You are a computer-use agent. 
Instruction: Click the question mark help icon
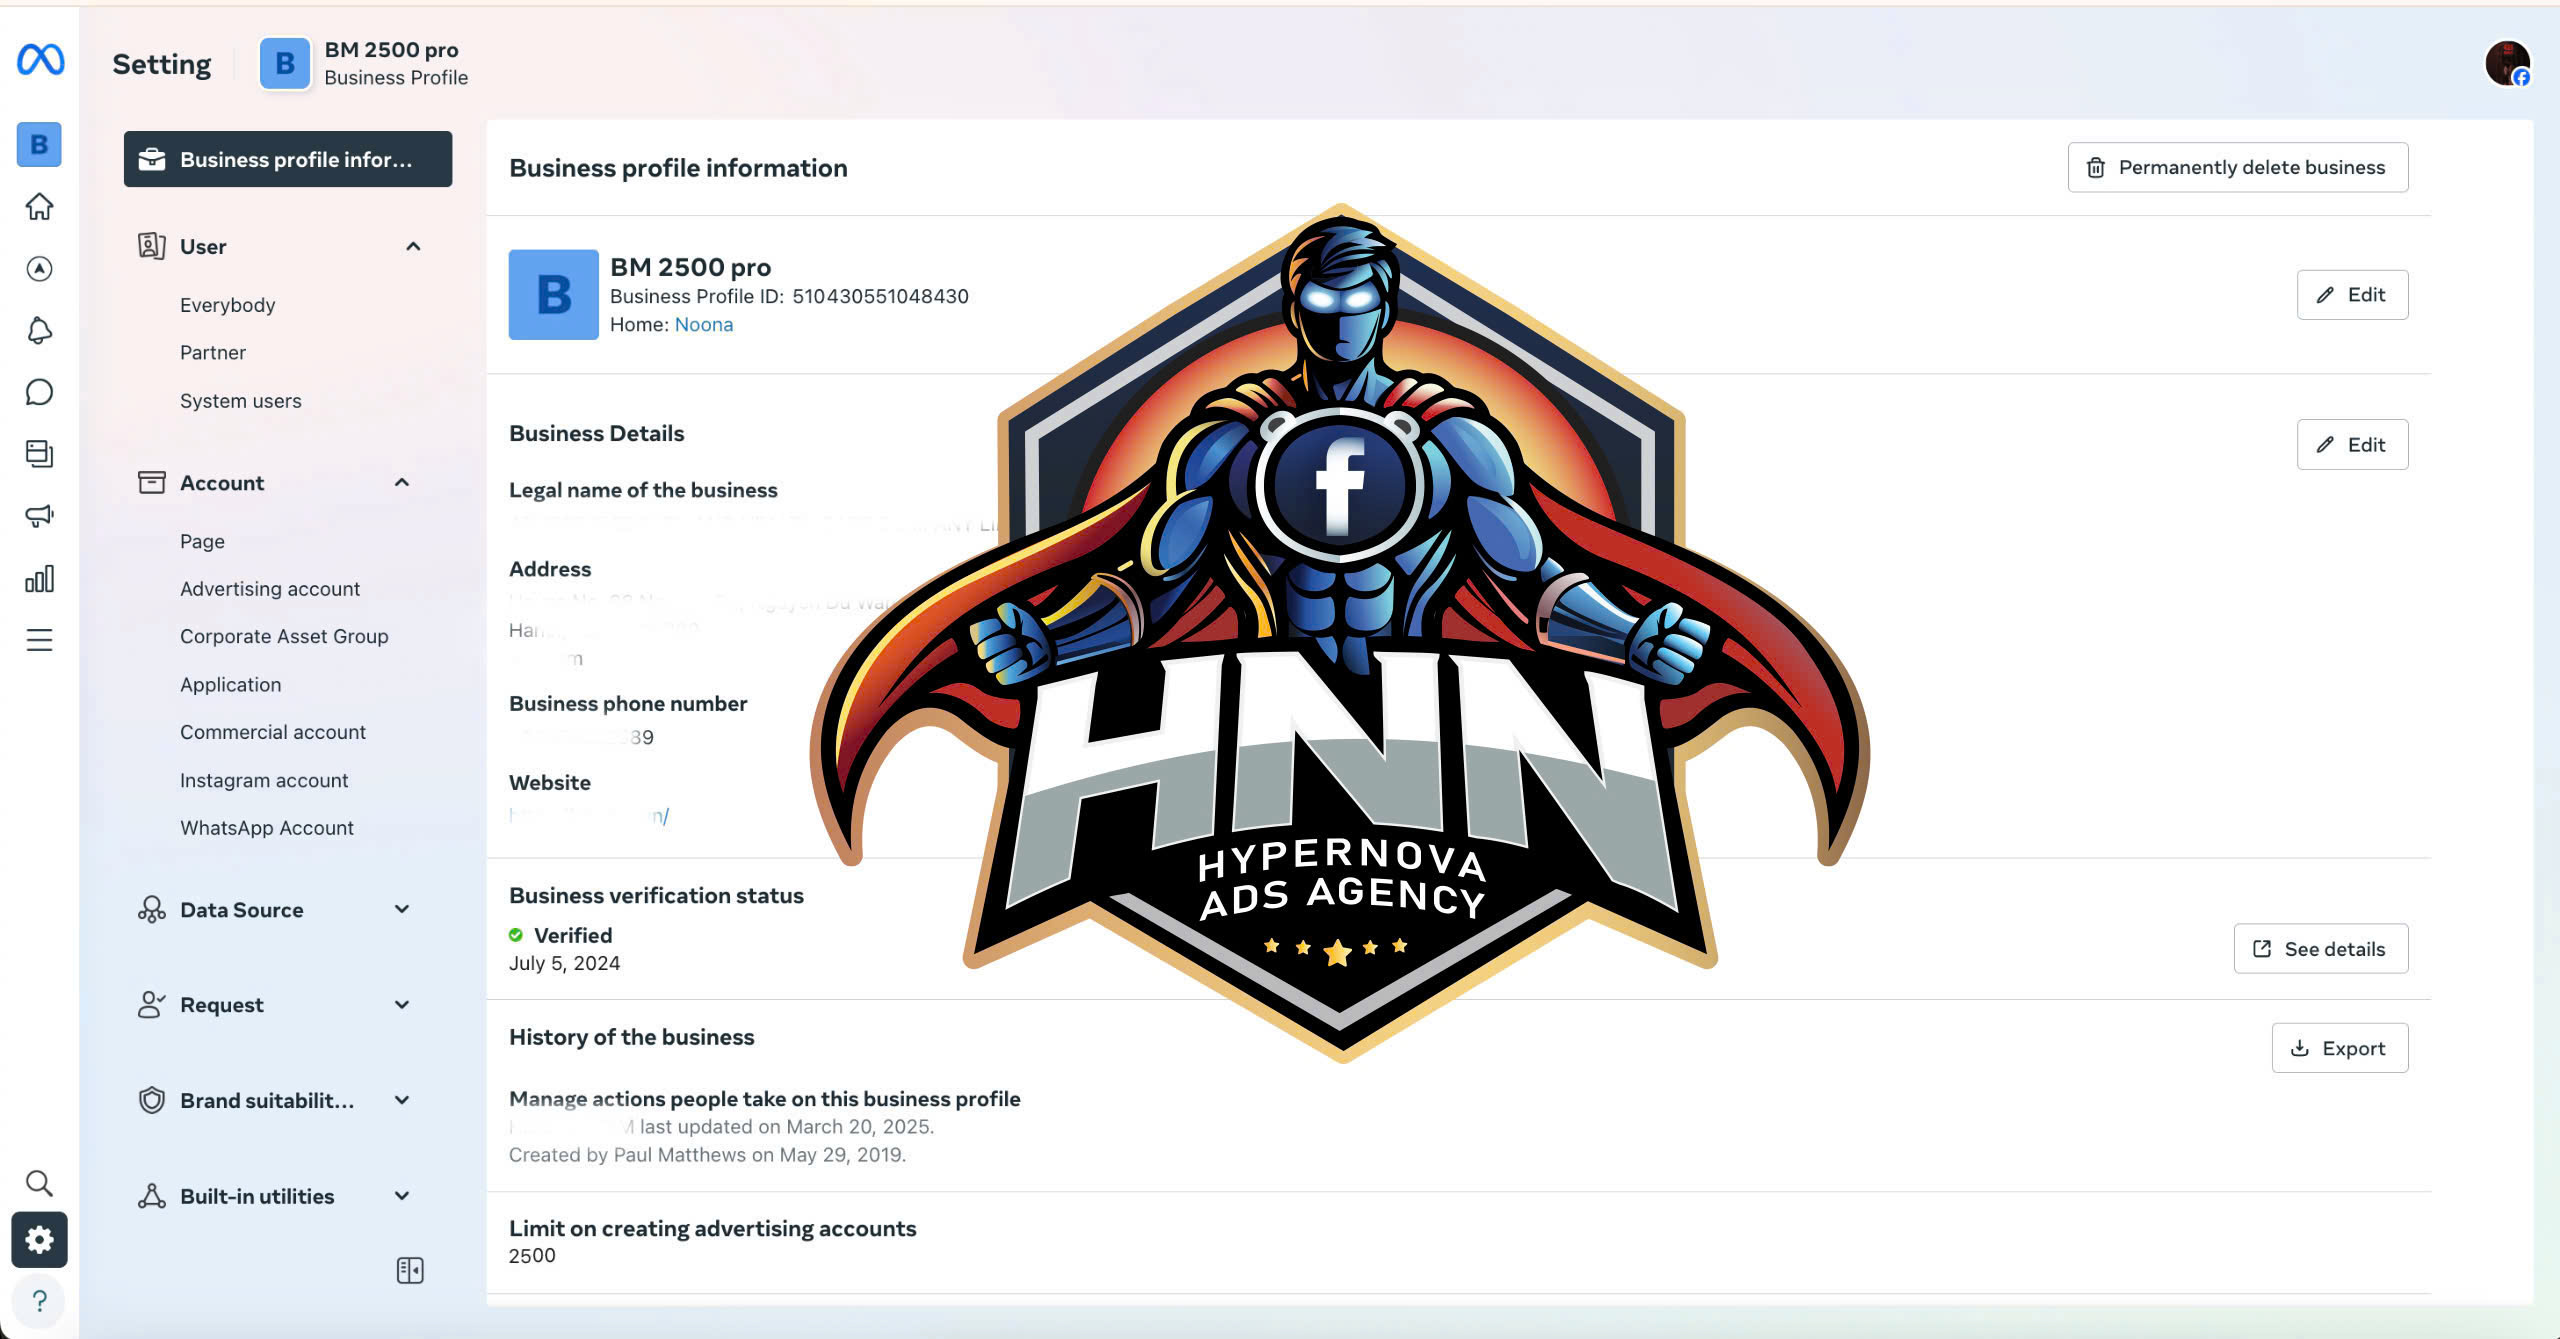pyautogui.click(x=39, y=1301)
